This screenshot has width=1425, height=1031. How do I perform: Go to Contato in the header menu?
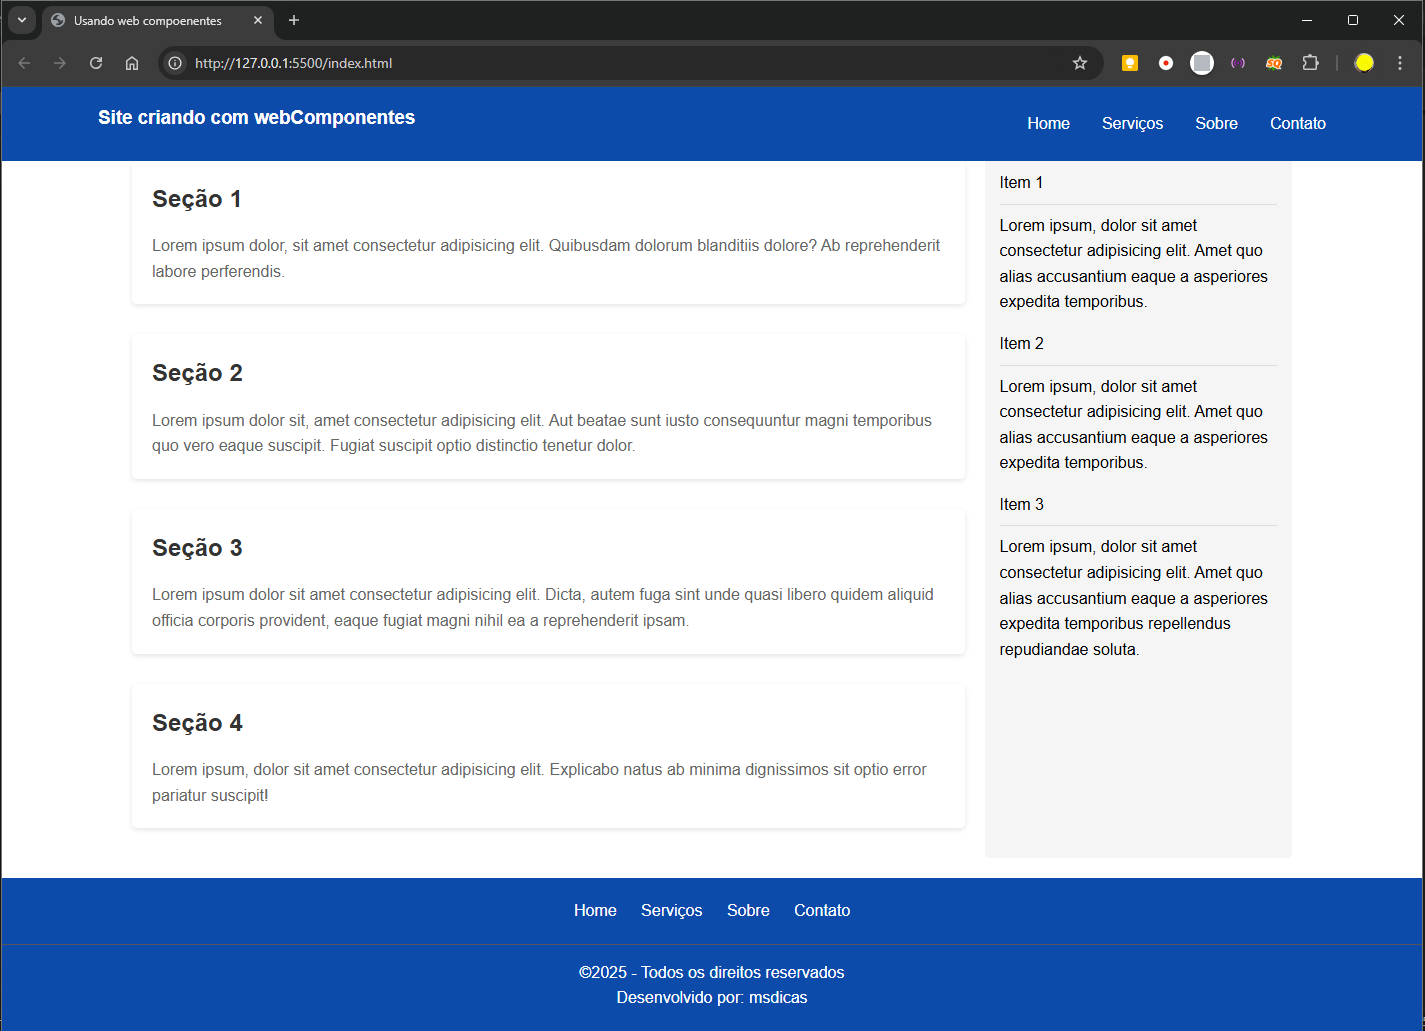pos(1297,123)
